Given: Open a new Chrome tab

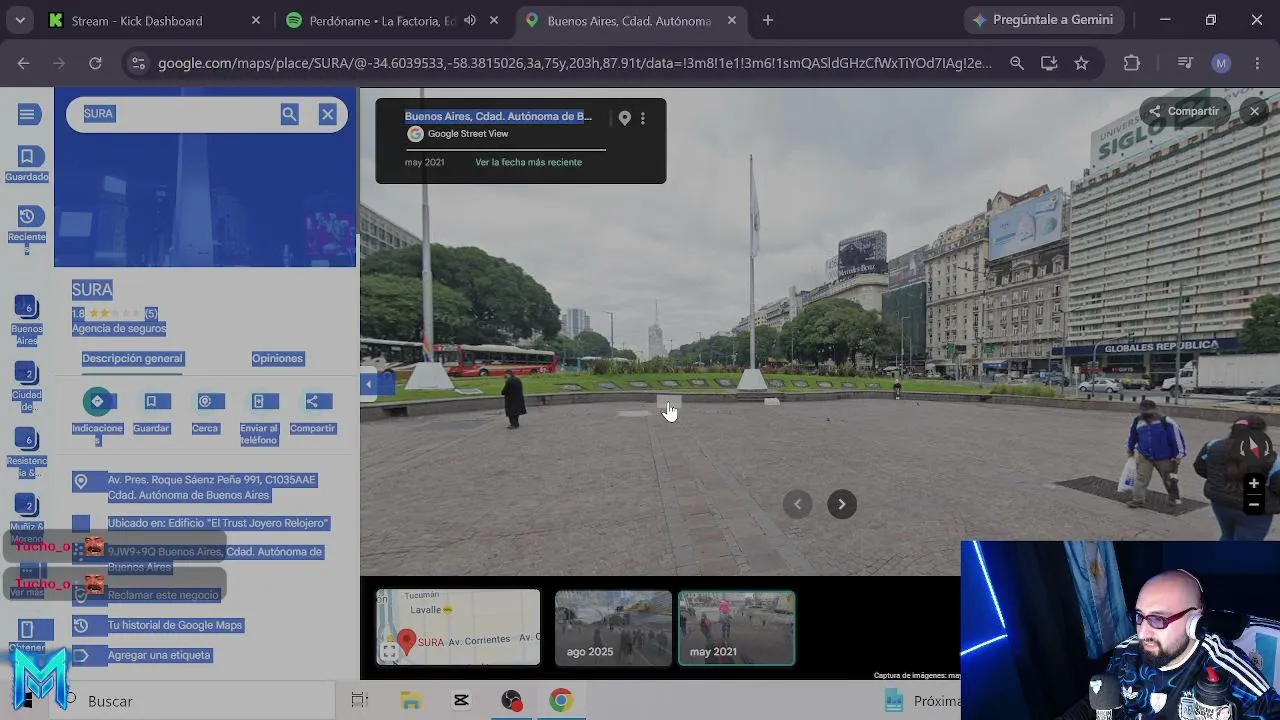Looking at the screenshot, I should [x=768, y=20].
